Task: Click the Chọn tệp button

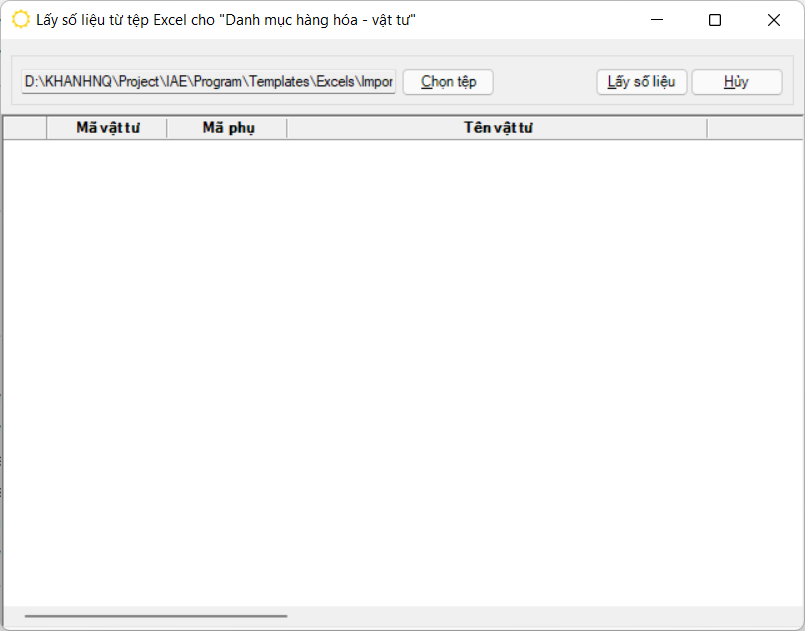Action: (x=448, y=82)
